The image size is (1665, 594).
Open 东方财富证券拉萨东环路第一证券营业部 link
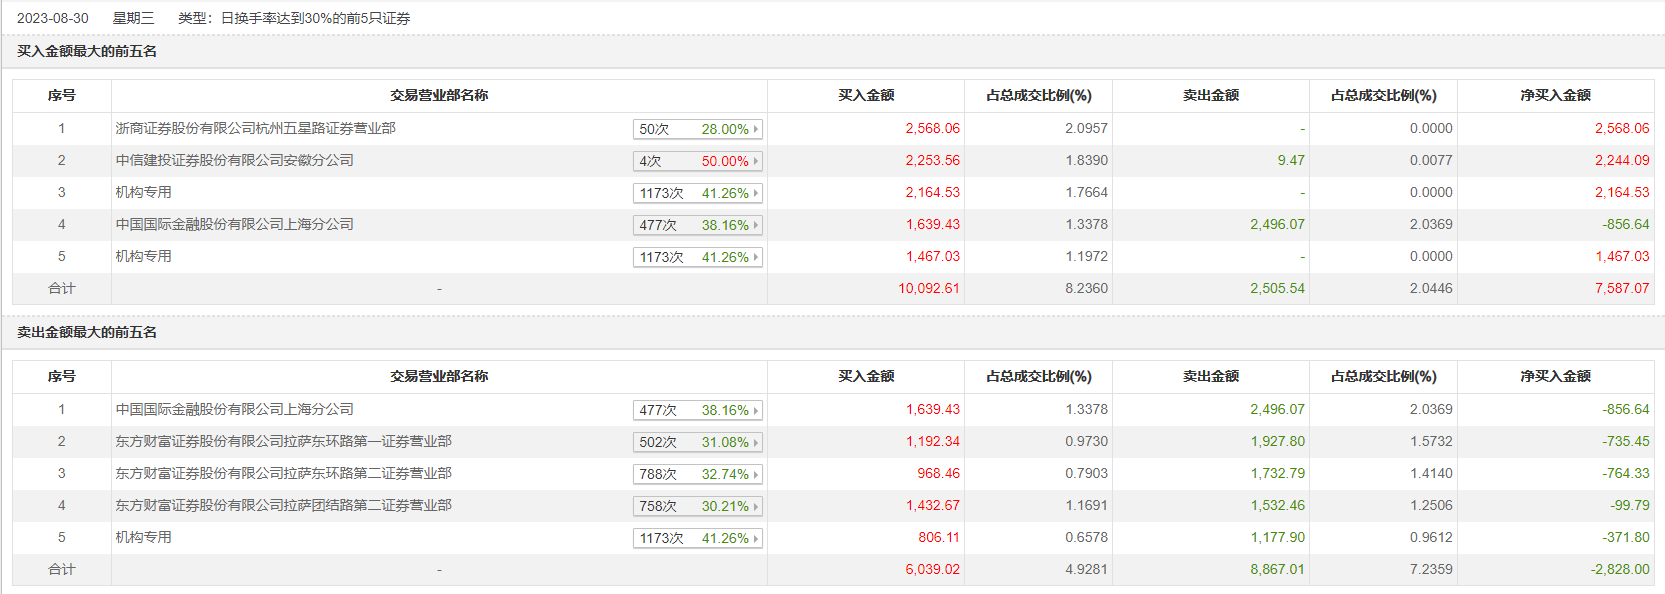[283, 441]
